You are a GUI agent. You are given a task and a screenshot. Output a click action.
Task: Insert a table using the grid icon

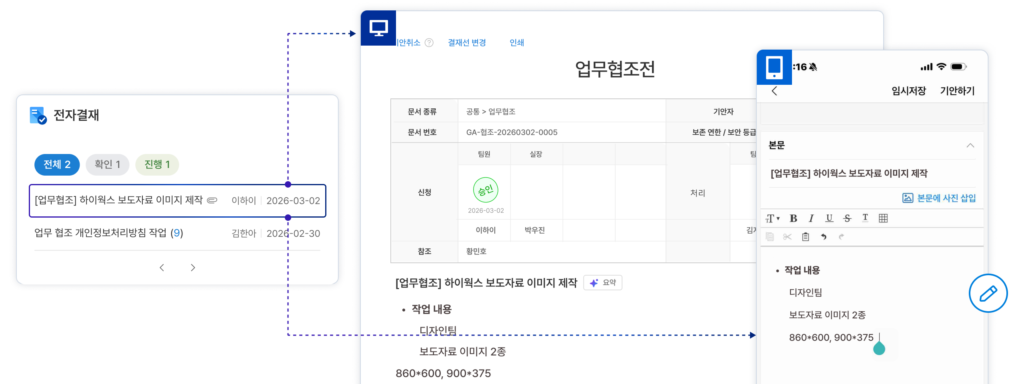point(883,218)
